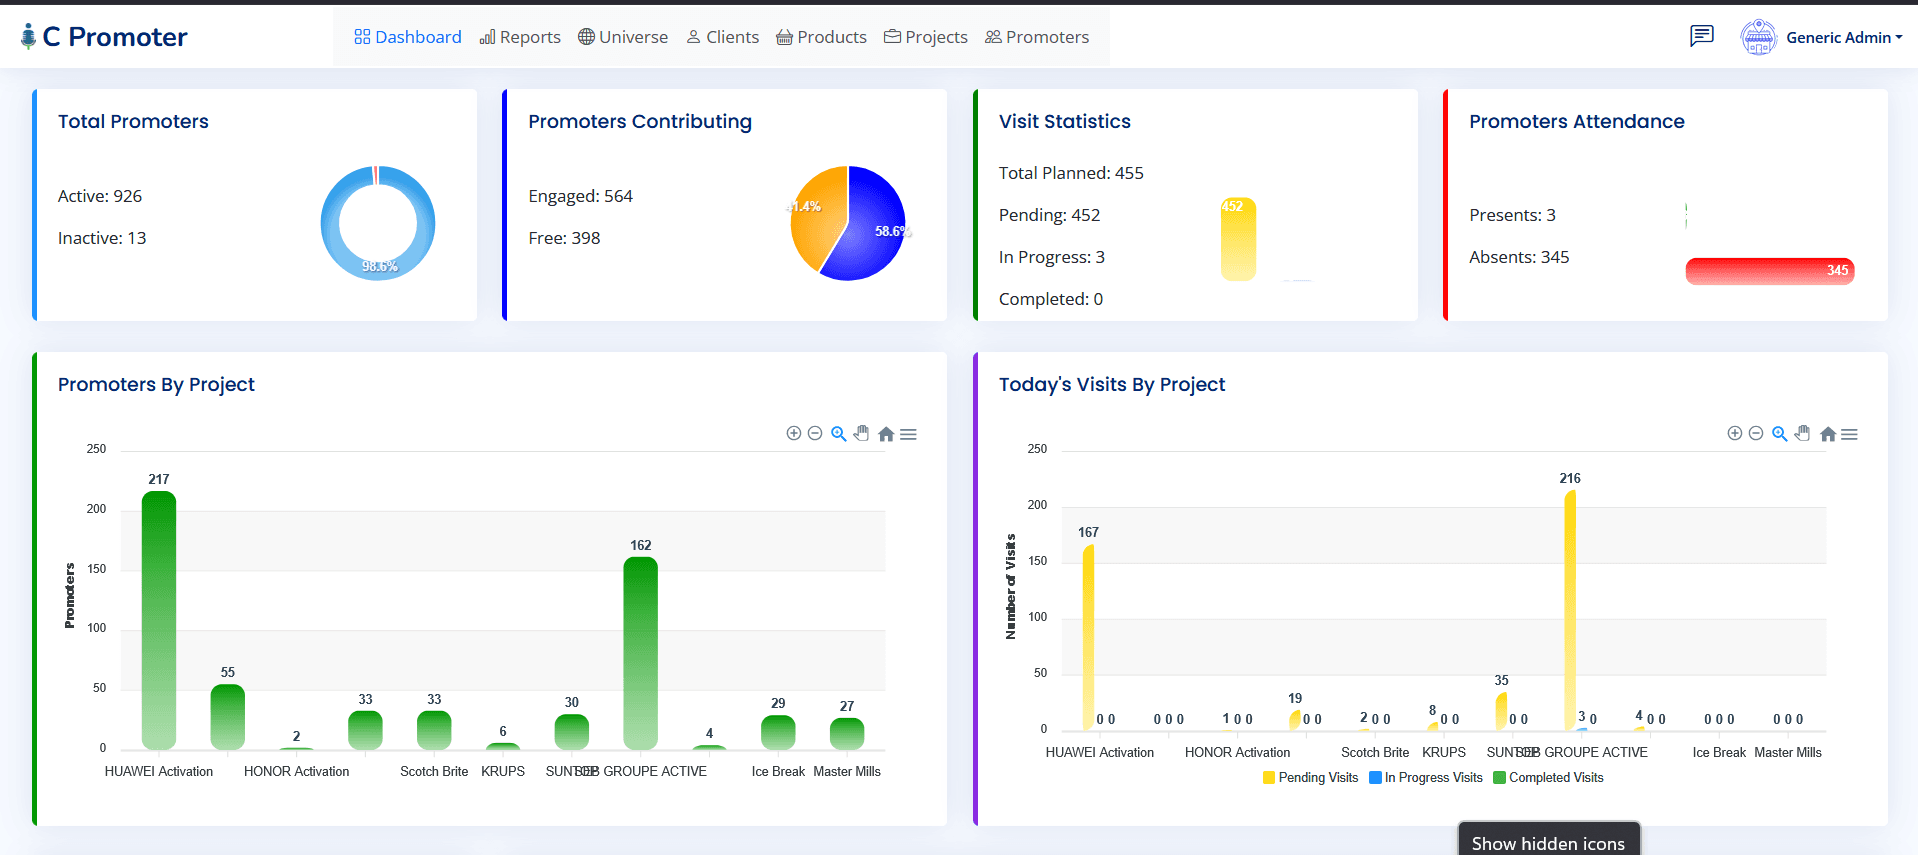Toggle In Progress Visits legend series

click(x=1426, y=777)
